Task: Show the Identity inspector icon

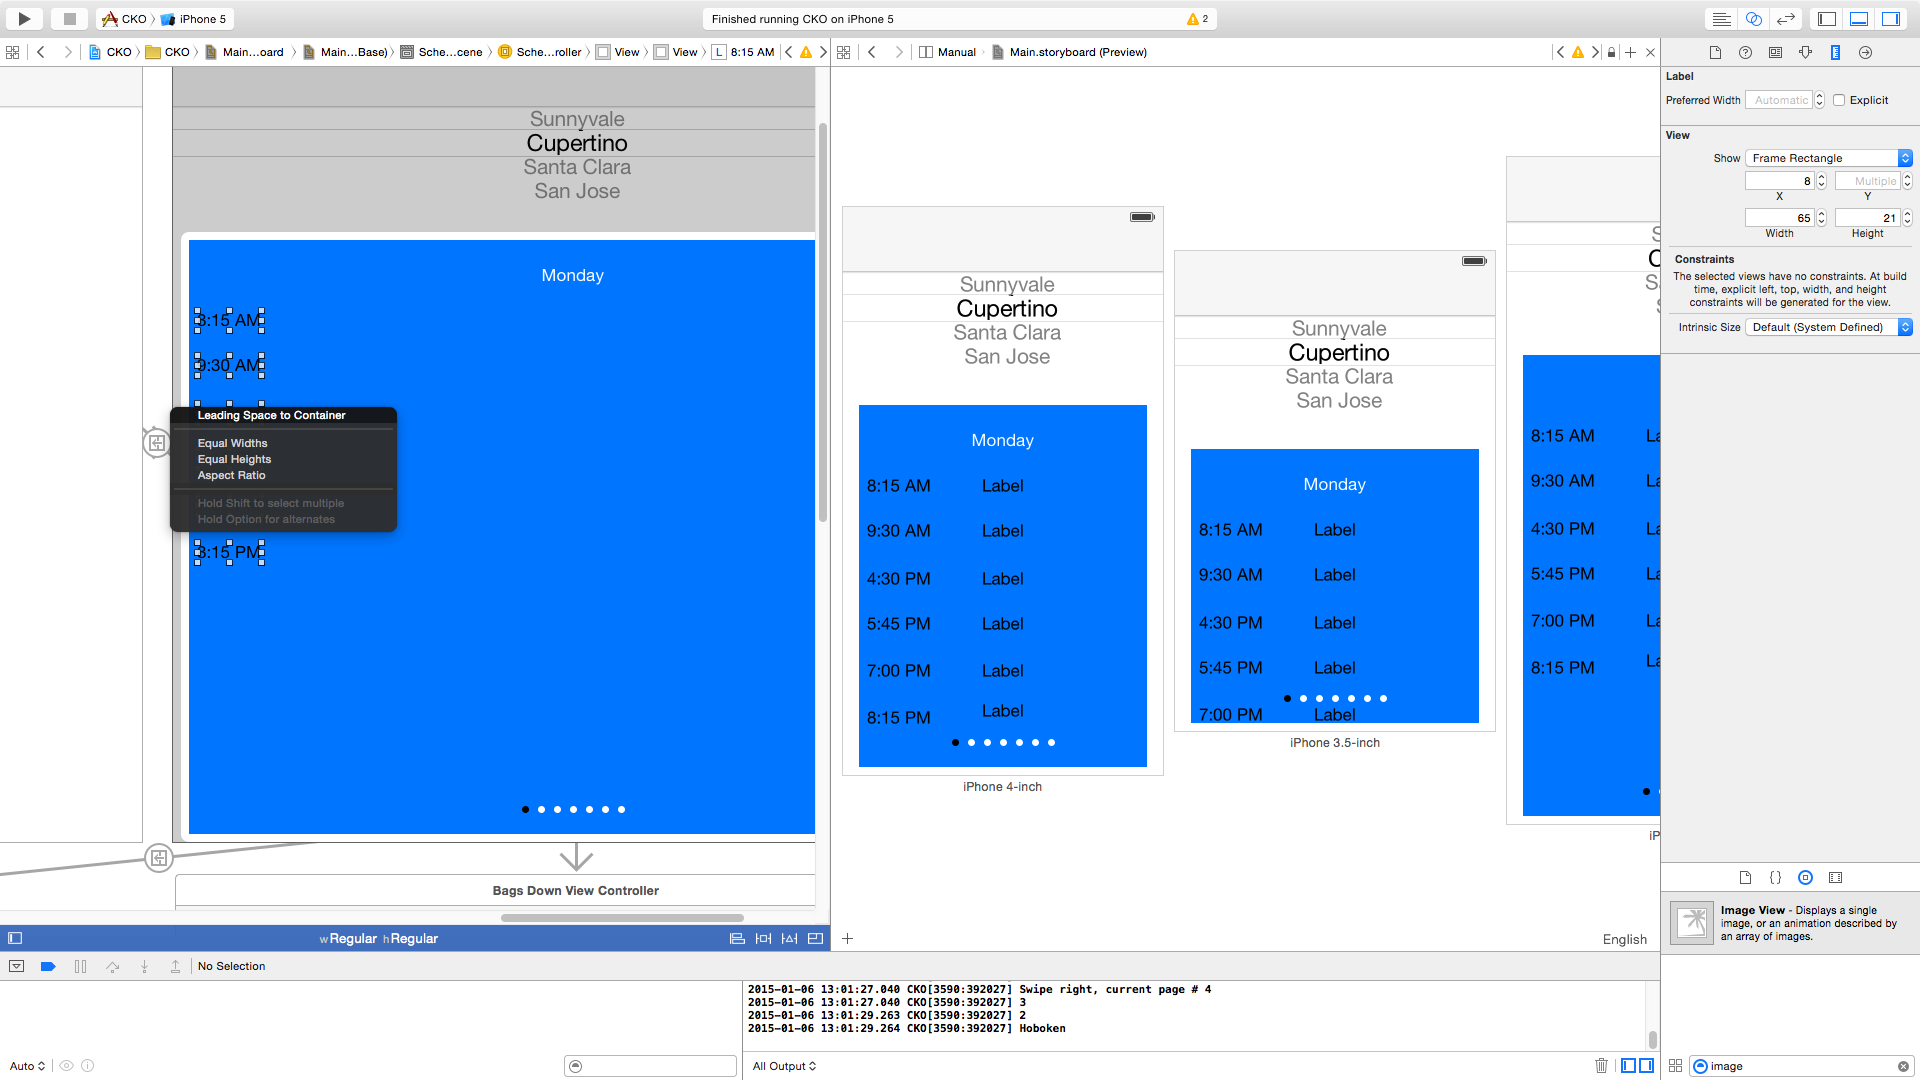Action: 1775,52
